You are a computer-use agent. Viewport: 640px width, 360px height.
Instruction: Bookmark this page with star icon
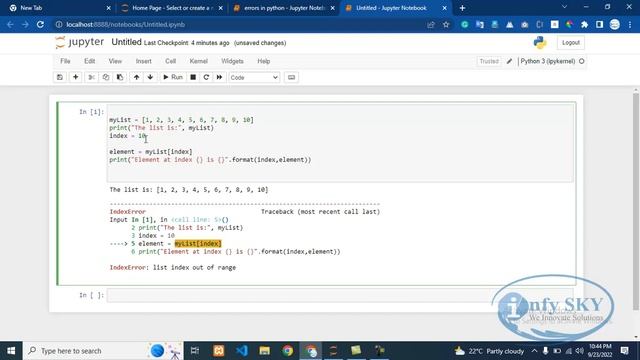tap(446, 24)
